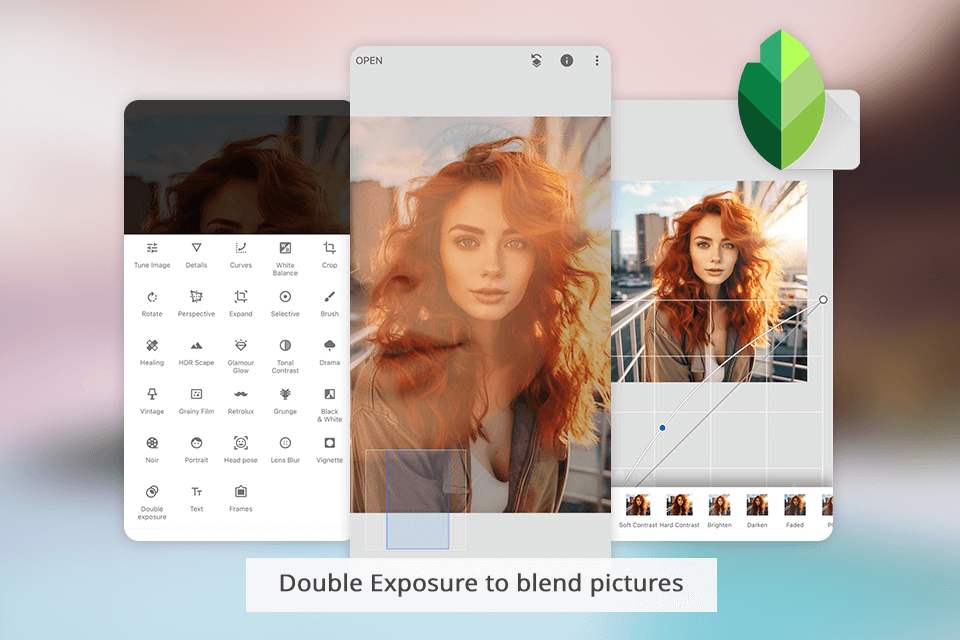This screenshot has width=960, height=640.
Task: Select the Hard Contrast curve preset
Action: coord(680,511)
